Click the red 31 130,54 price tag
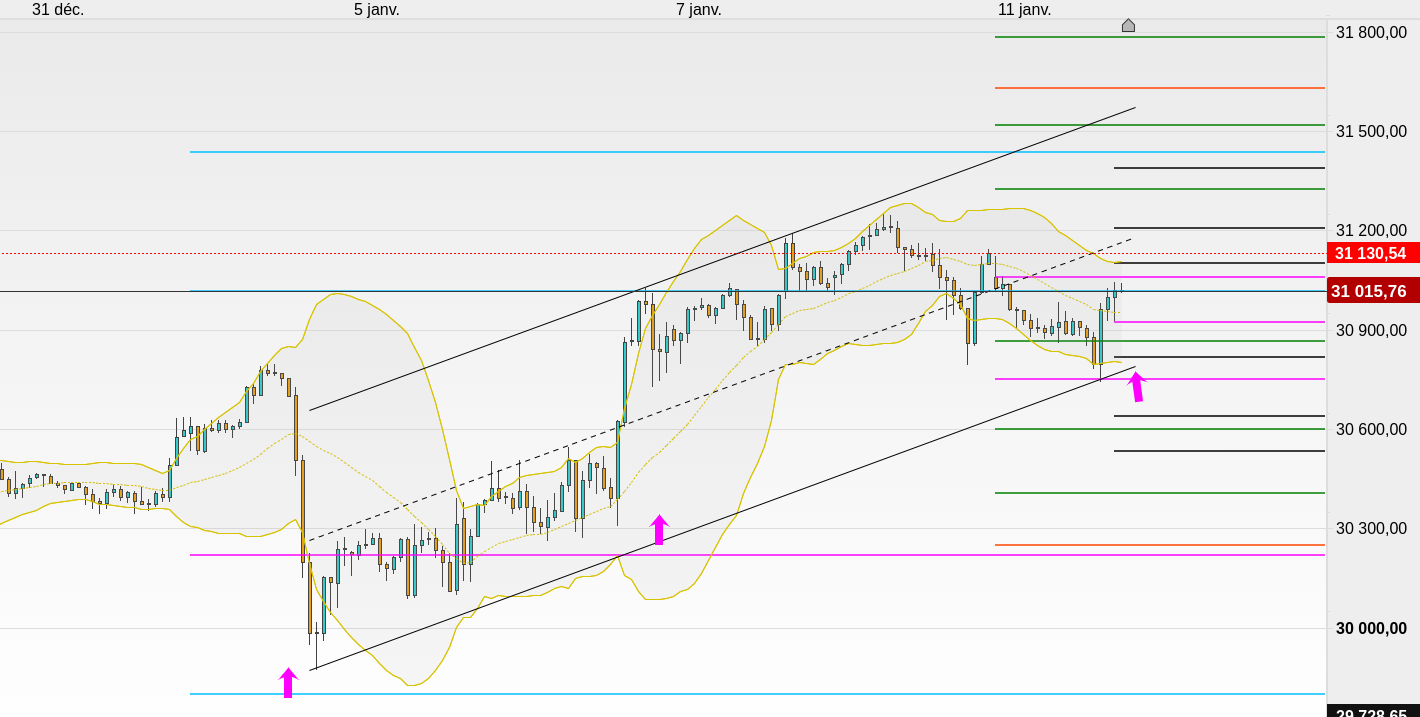 (x=1373, y=253)
